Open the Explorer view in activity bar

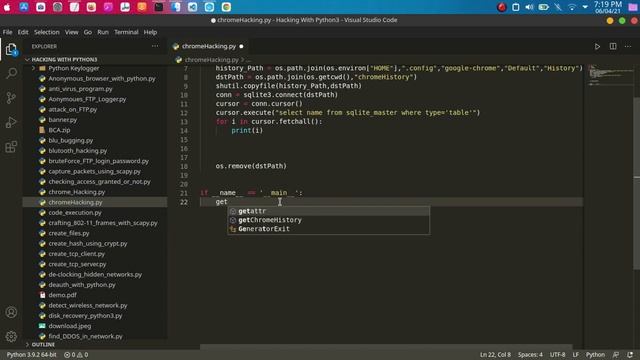click(x=11, y=50)
